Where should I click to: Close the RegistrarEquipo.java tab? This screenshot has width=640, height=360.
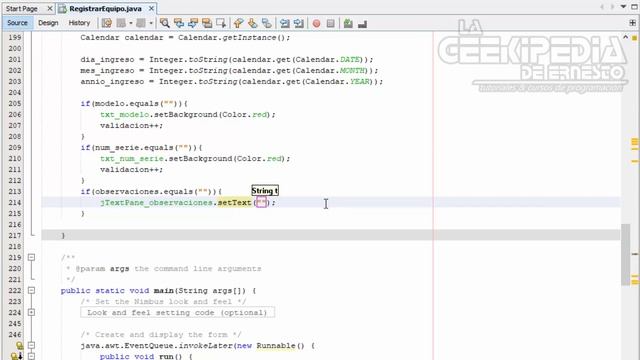click(x=151, y=9)
